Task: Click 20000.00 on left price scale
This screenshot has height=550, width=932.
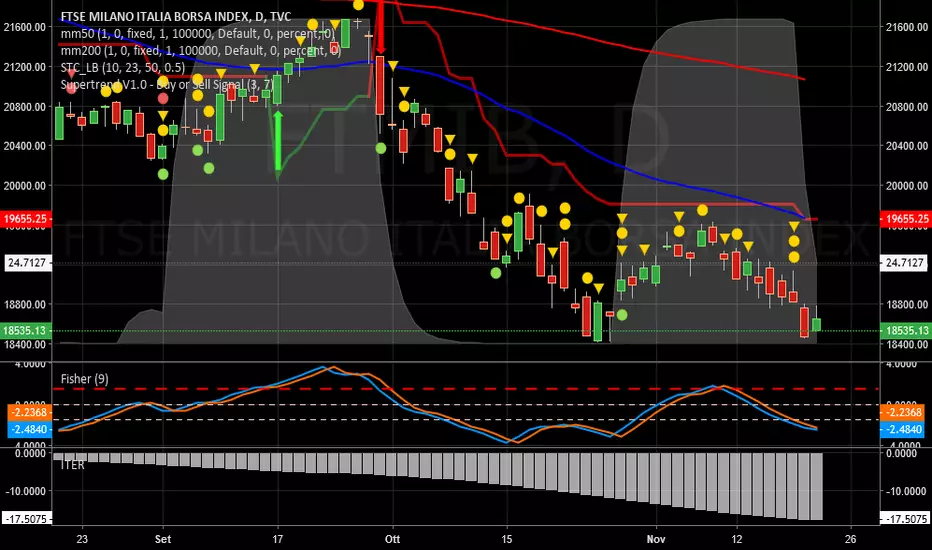Action: coord(24,186)
